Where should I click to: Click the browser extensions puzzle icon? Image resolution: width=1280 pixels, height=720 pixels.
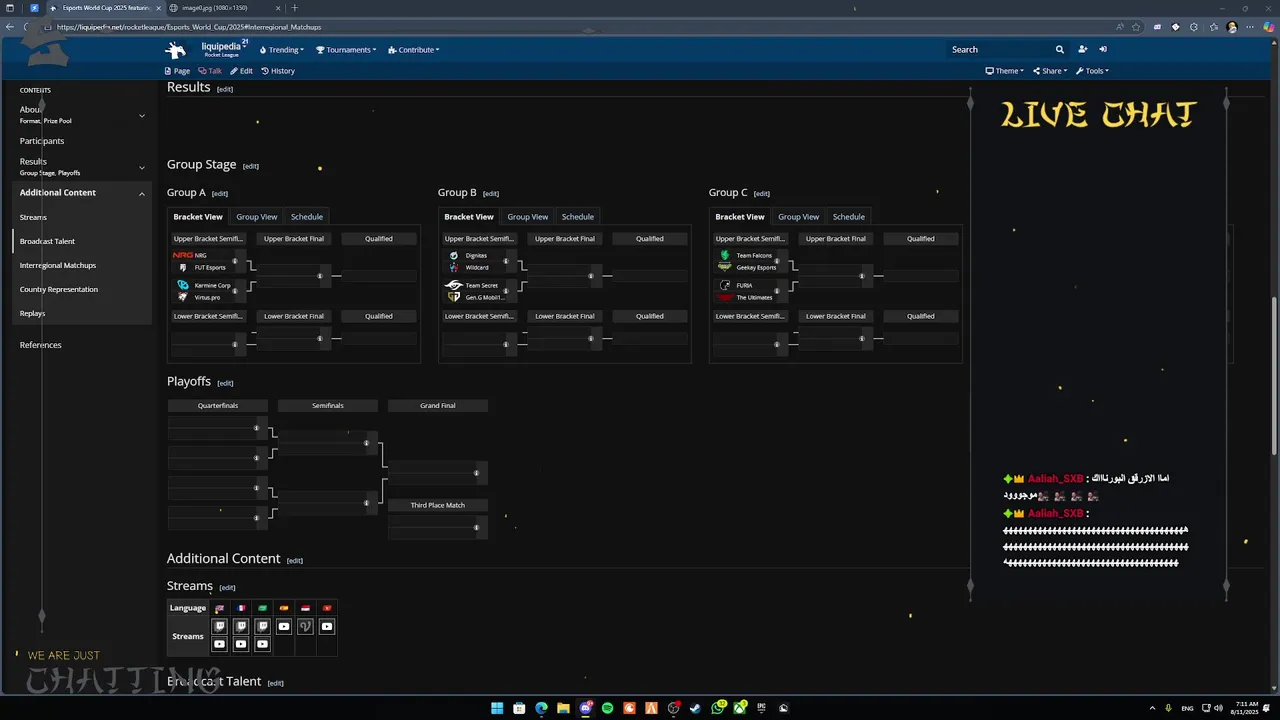(x=1194, y=27)
